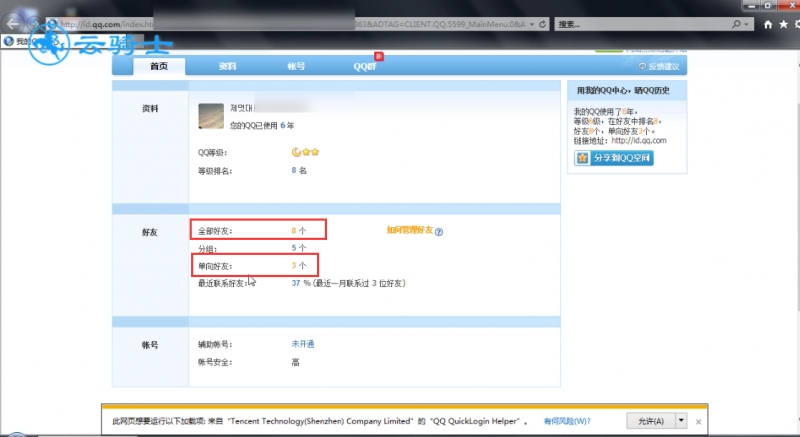Viewport: 800px width, 437px height.
Task: Click the search magnifier icon
Action: pyautogui.click(x=736, y=24)
